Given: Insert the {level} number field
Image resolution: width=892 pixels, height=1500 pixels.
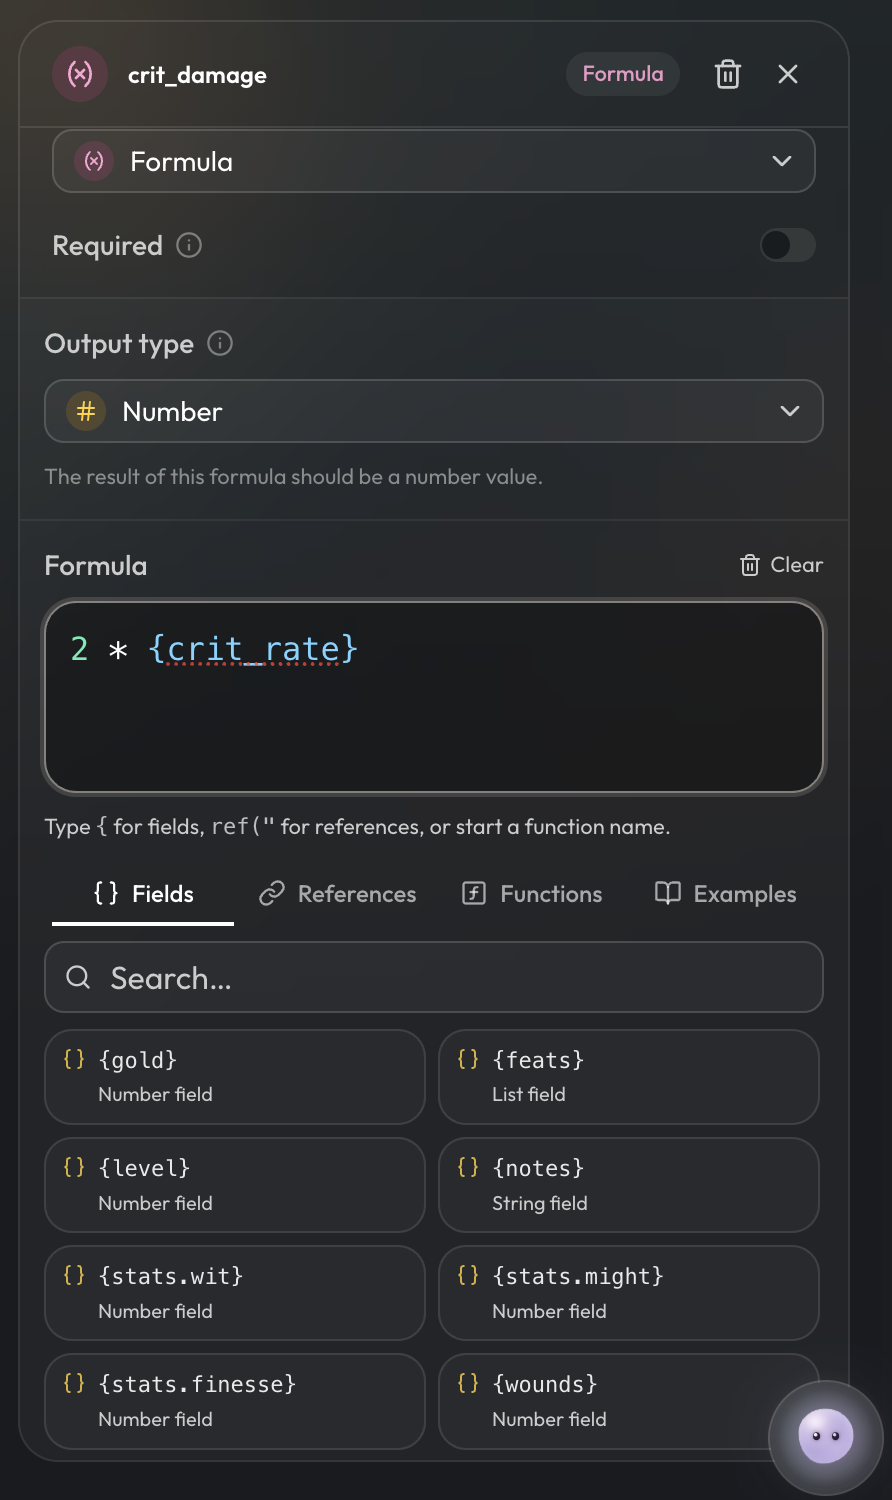Looking at the screenshot, I should 235,1185.
